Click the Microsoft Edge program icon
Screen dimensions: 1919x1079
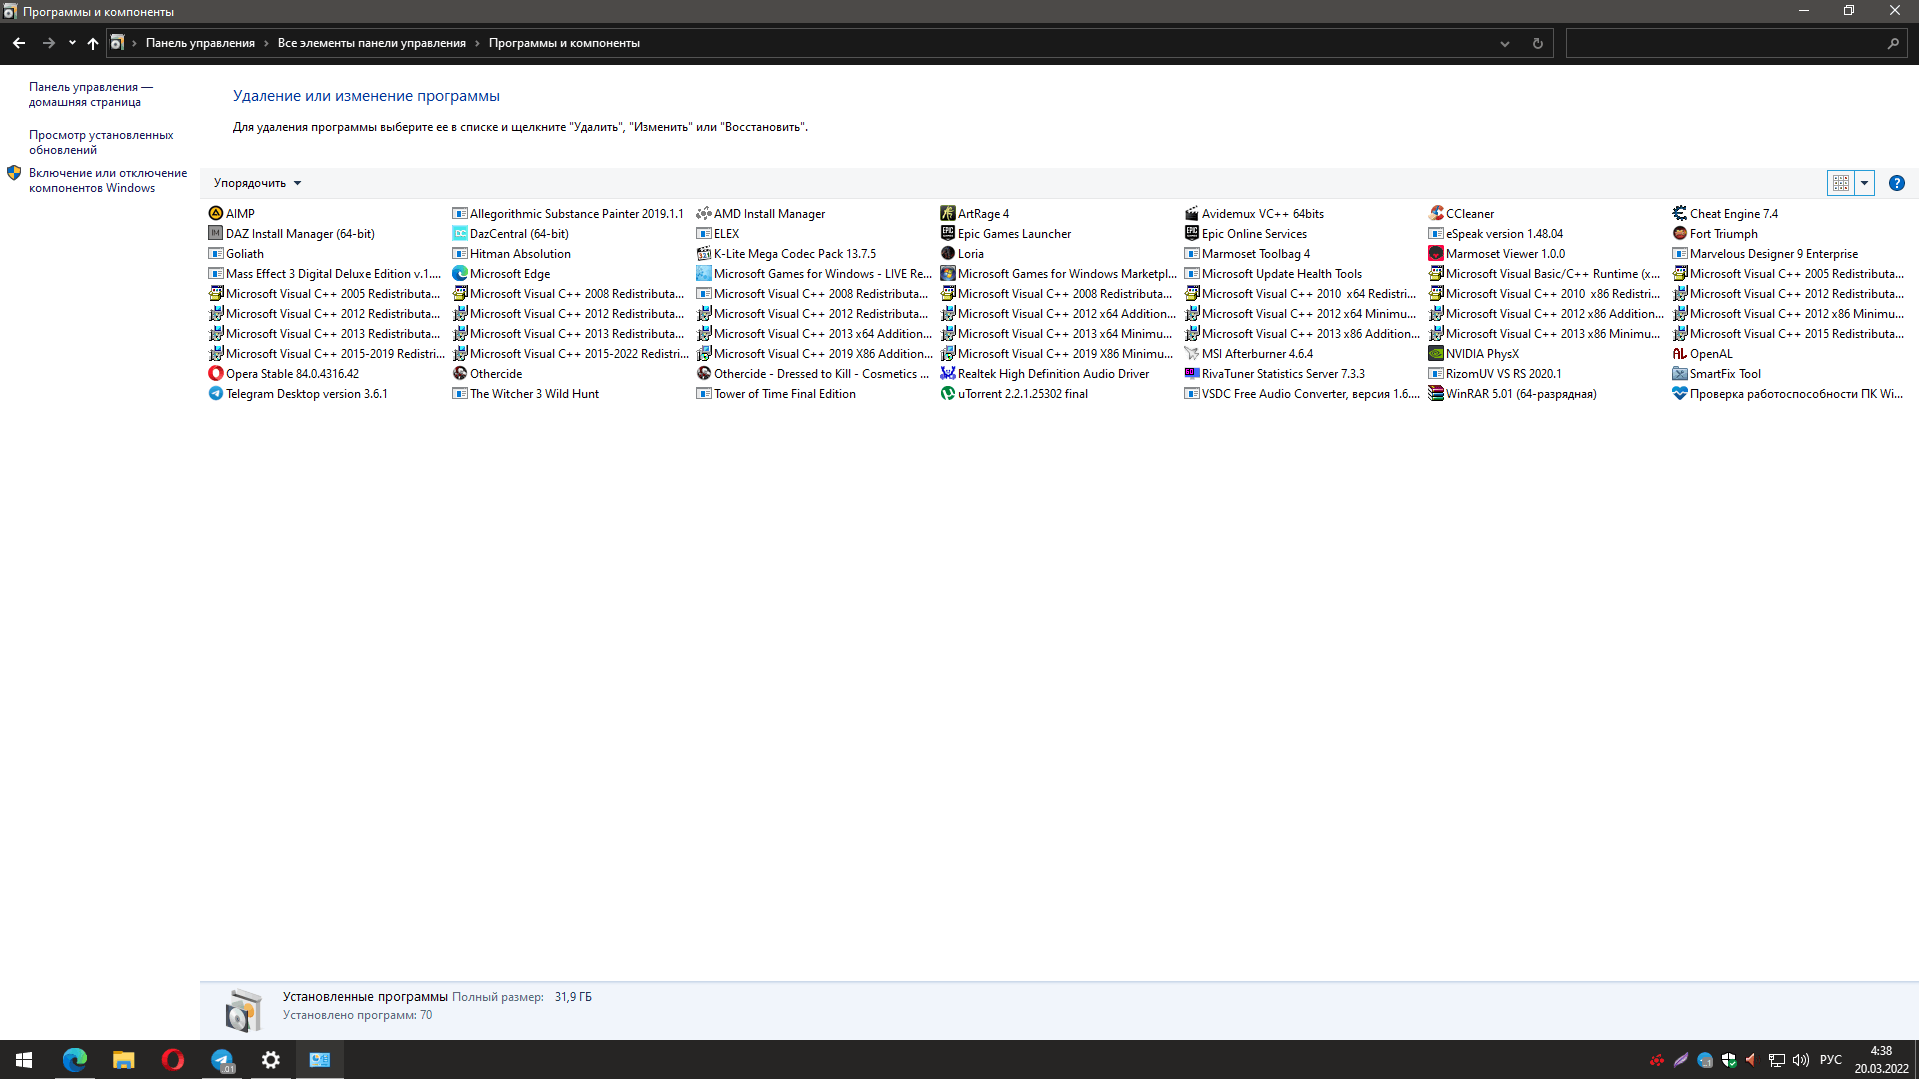pos(459,273)
